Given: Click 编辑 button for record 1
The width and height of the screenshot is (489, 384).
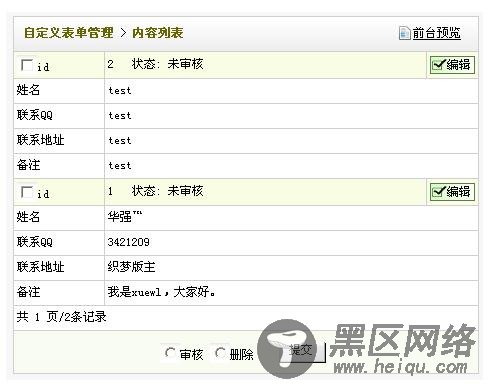Looking at the screenshot, I should pos(452,192).
